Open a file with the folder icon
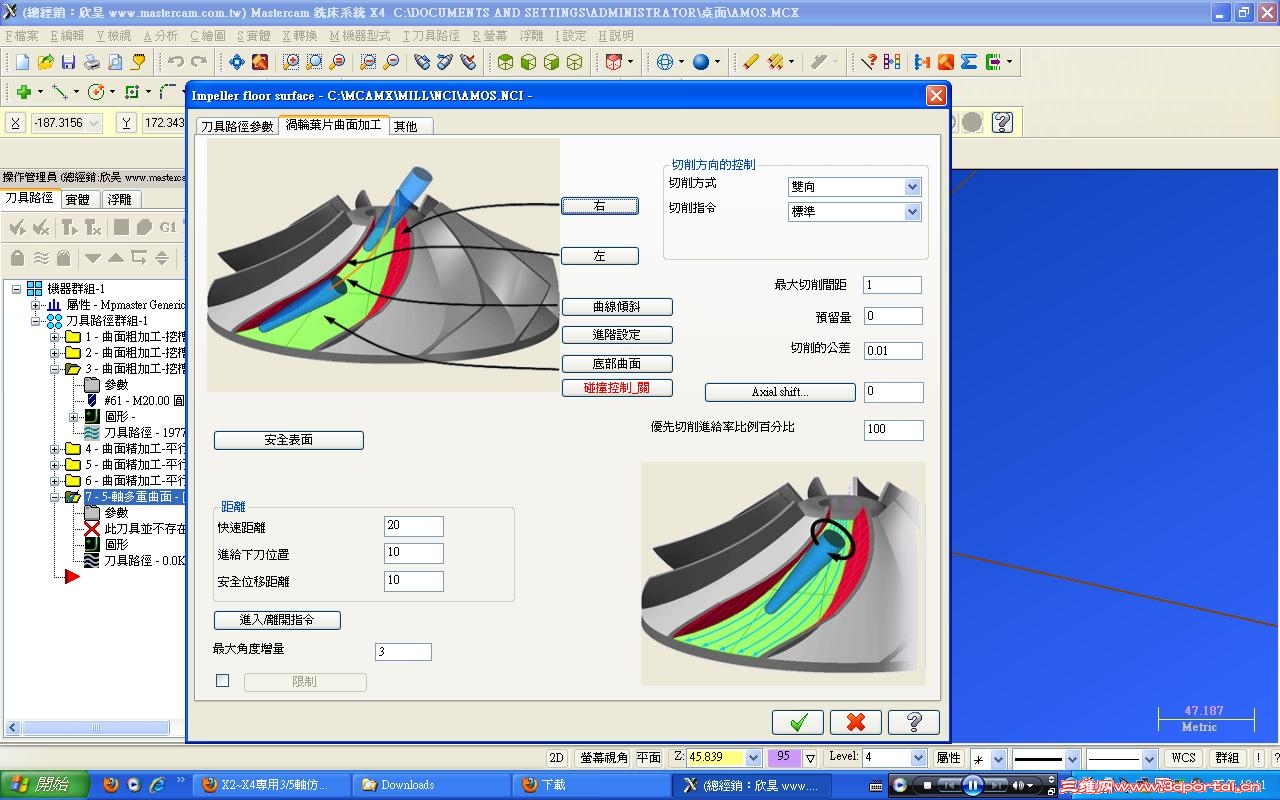Viewport: 1280px width, 800px height. [45, 62]
